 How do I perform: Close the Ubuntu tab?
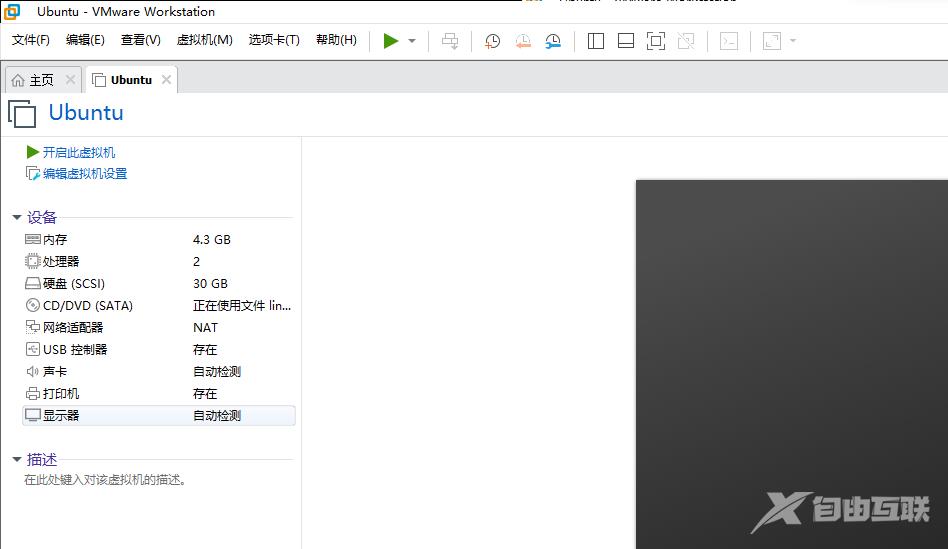(x=166, y=80)
